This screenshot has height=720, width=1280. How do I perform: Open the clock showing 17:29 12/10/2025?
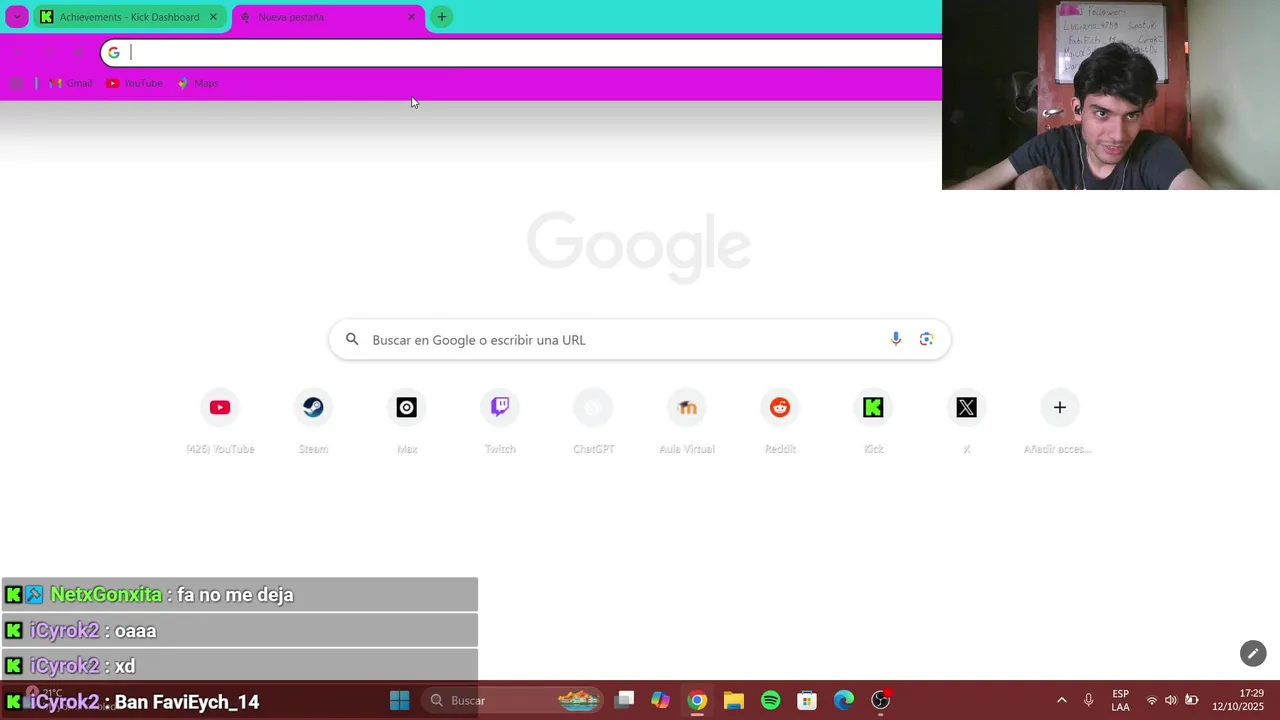pyautogui.click(x=1238, y=700)
